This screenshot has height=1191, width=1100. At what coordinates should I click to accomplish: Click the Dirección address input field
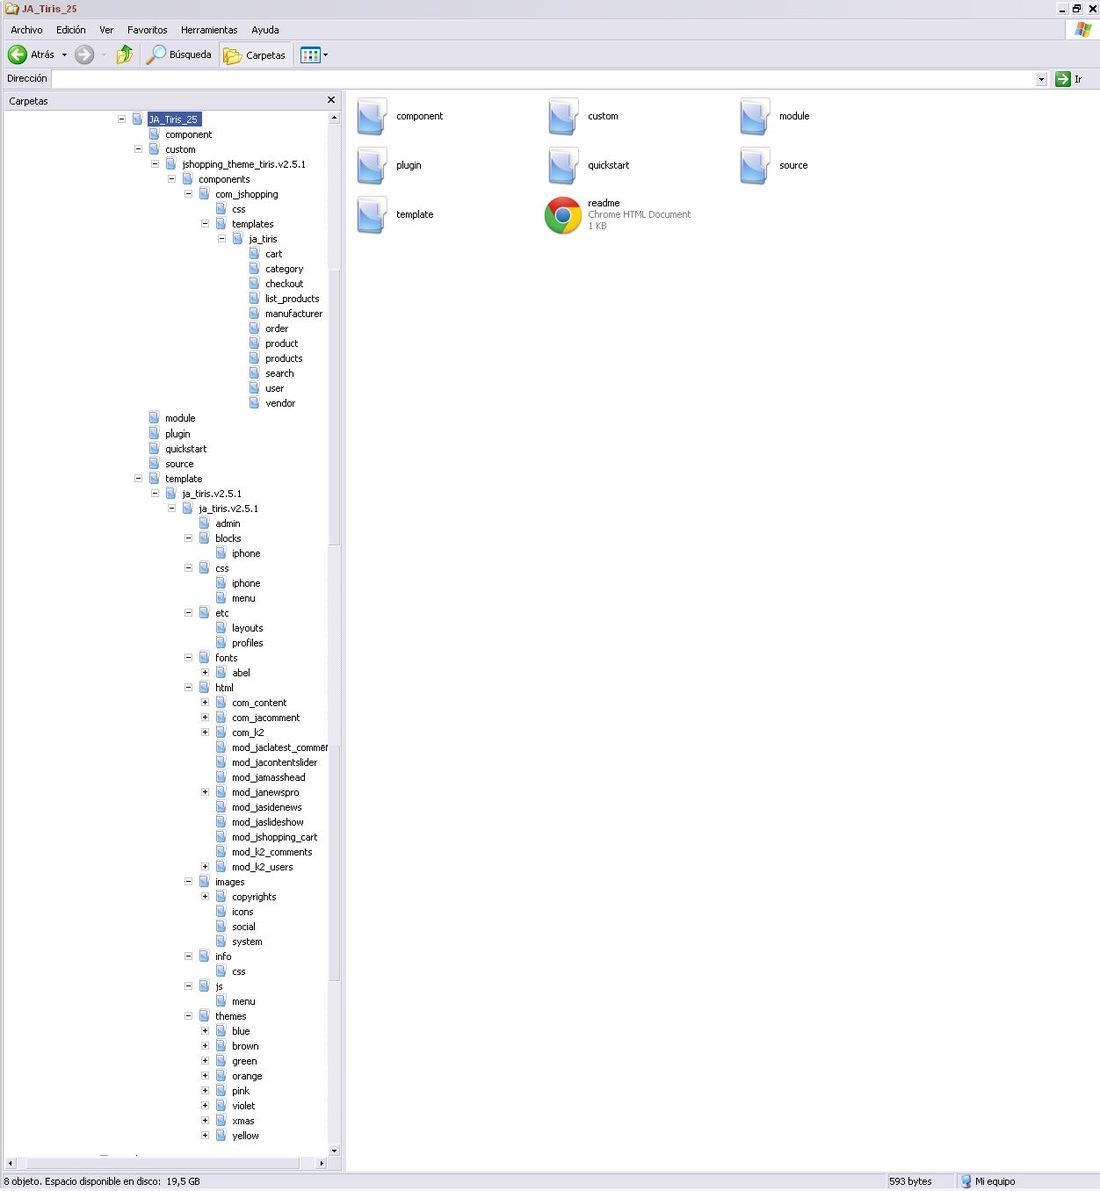[543, 79]
